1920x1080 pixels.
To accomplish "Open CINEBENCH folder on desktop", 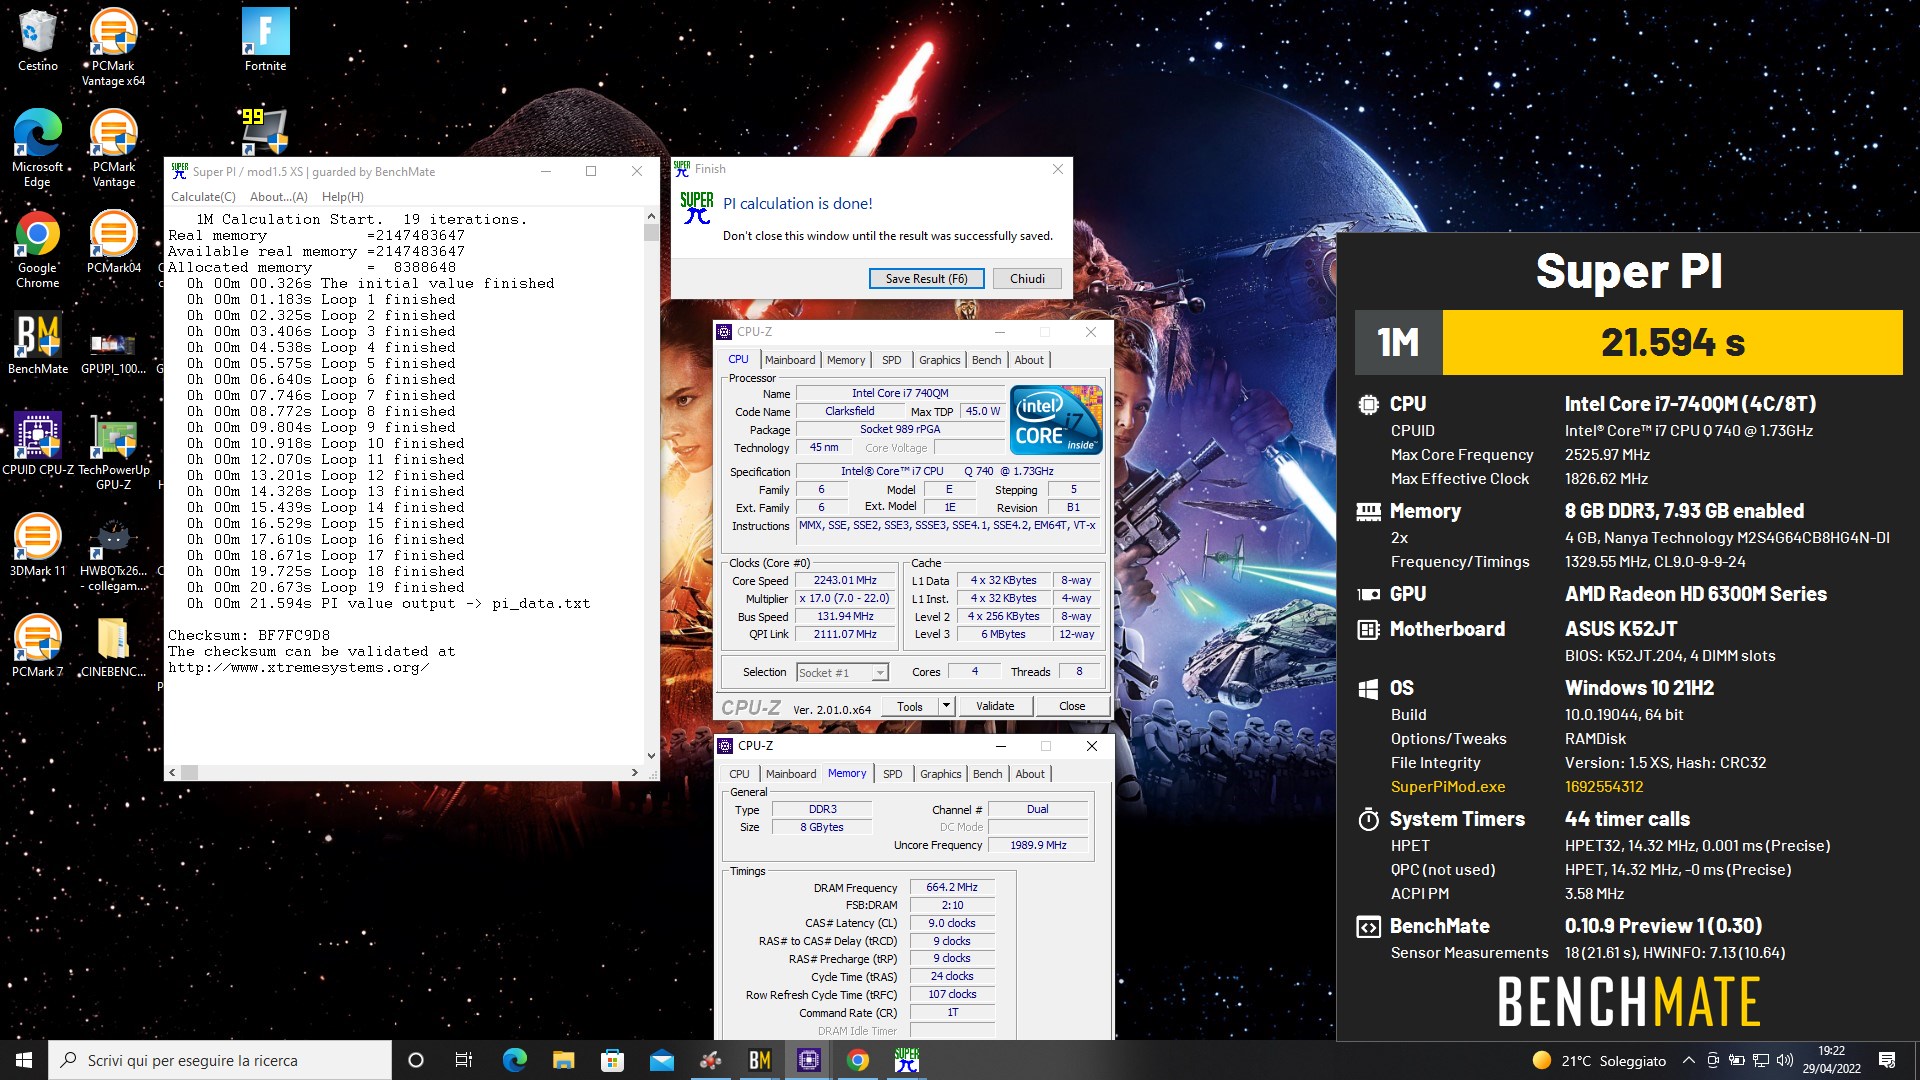I will coord(113,646).
